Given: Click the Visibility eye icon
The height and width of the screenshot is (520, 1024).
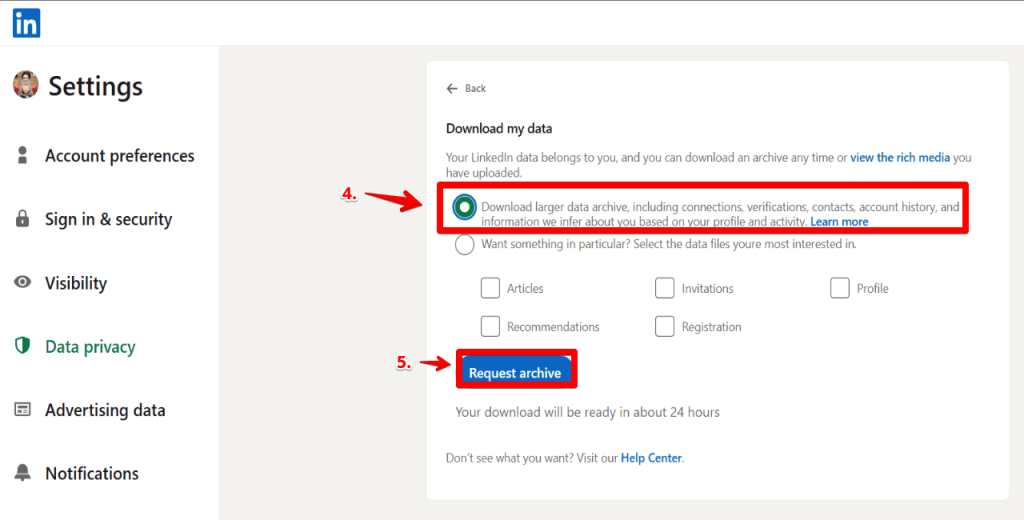Looking at the screenshot, I should [23, 282].
